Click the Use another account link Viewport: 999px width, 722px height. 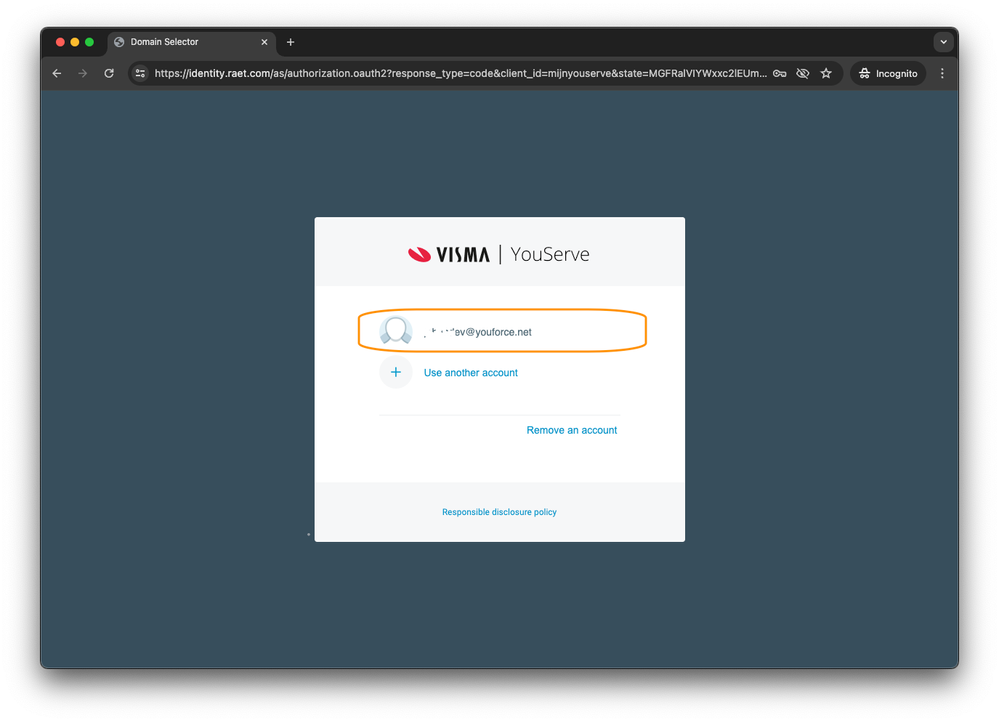[471, 373]
